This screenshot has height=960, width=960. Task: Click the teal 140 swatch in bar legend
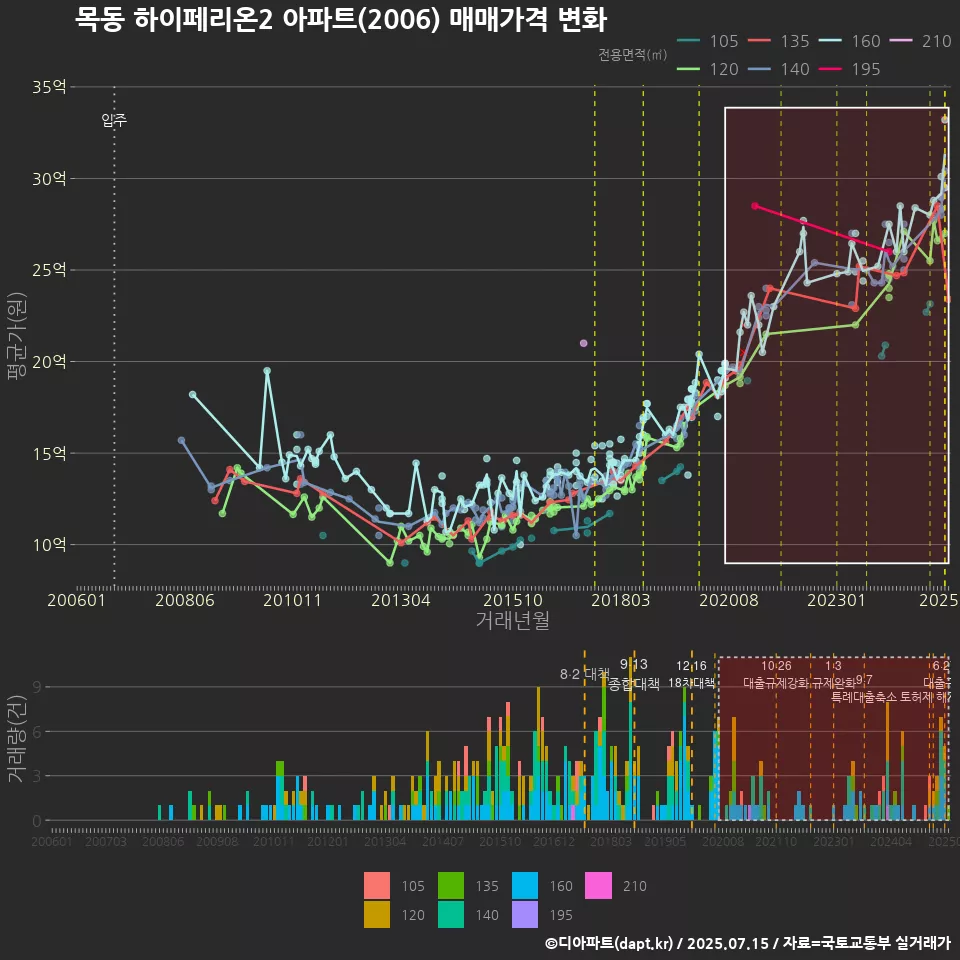451,915
